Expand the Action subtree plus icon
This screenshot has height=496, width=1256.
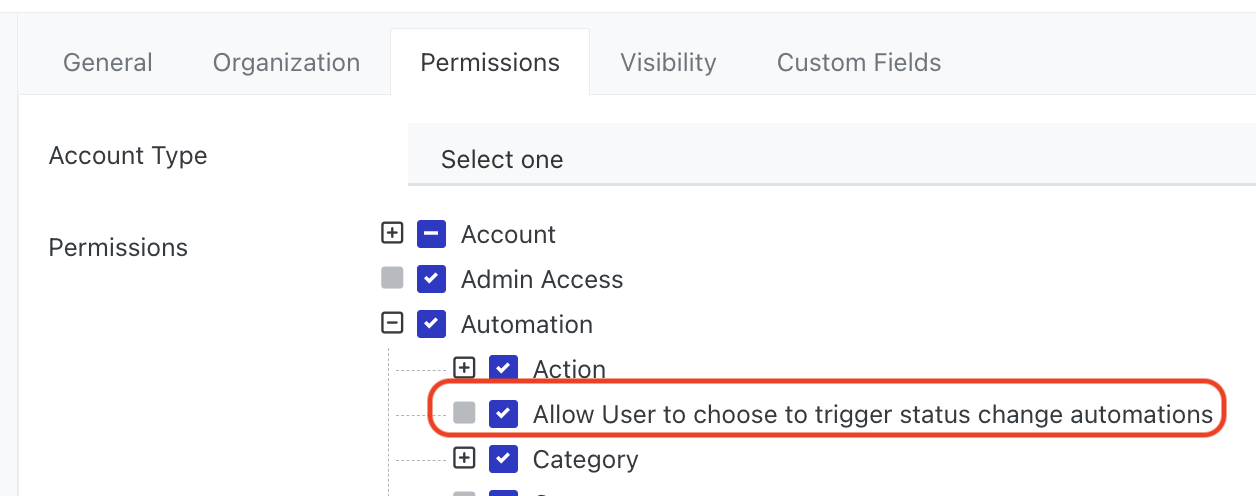(x=464, y=368)
